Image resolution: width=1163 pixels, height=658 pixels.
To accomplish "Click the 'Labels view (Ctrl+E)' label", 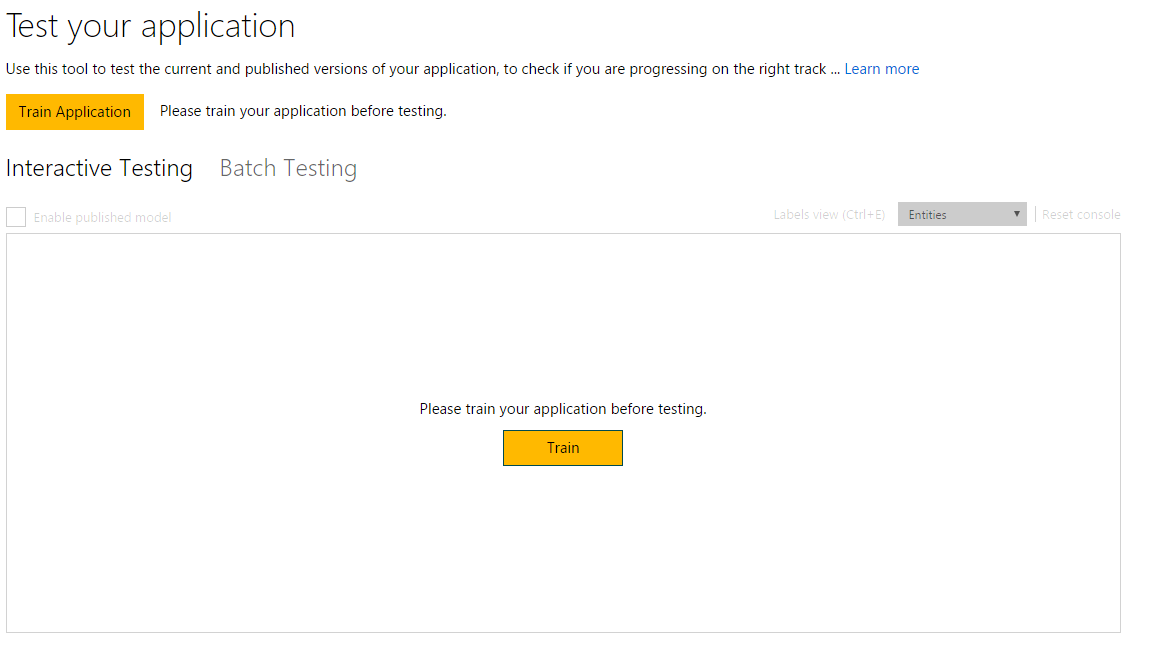I will tap(829, 215).
